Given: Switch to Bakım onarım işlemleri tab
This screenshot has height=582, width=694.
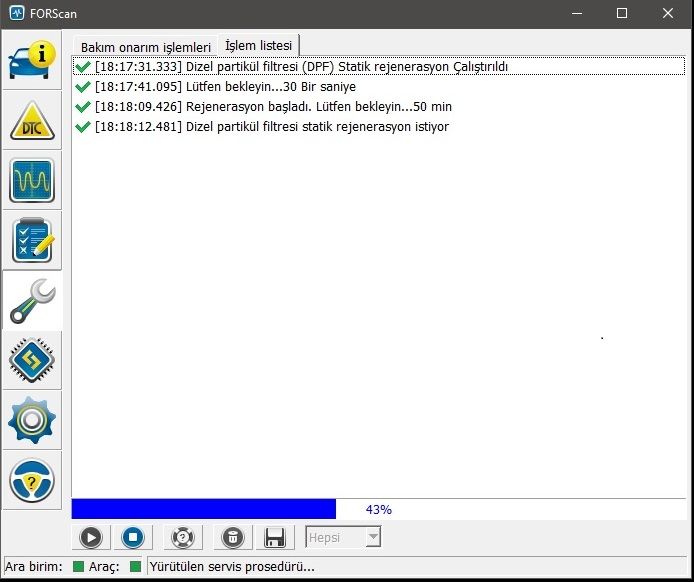Looking at the screenshot, I should pos(146,47).
